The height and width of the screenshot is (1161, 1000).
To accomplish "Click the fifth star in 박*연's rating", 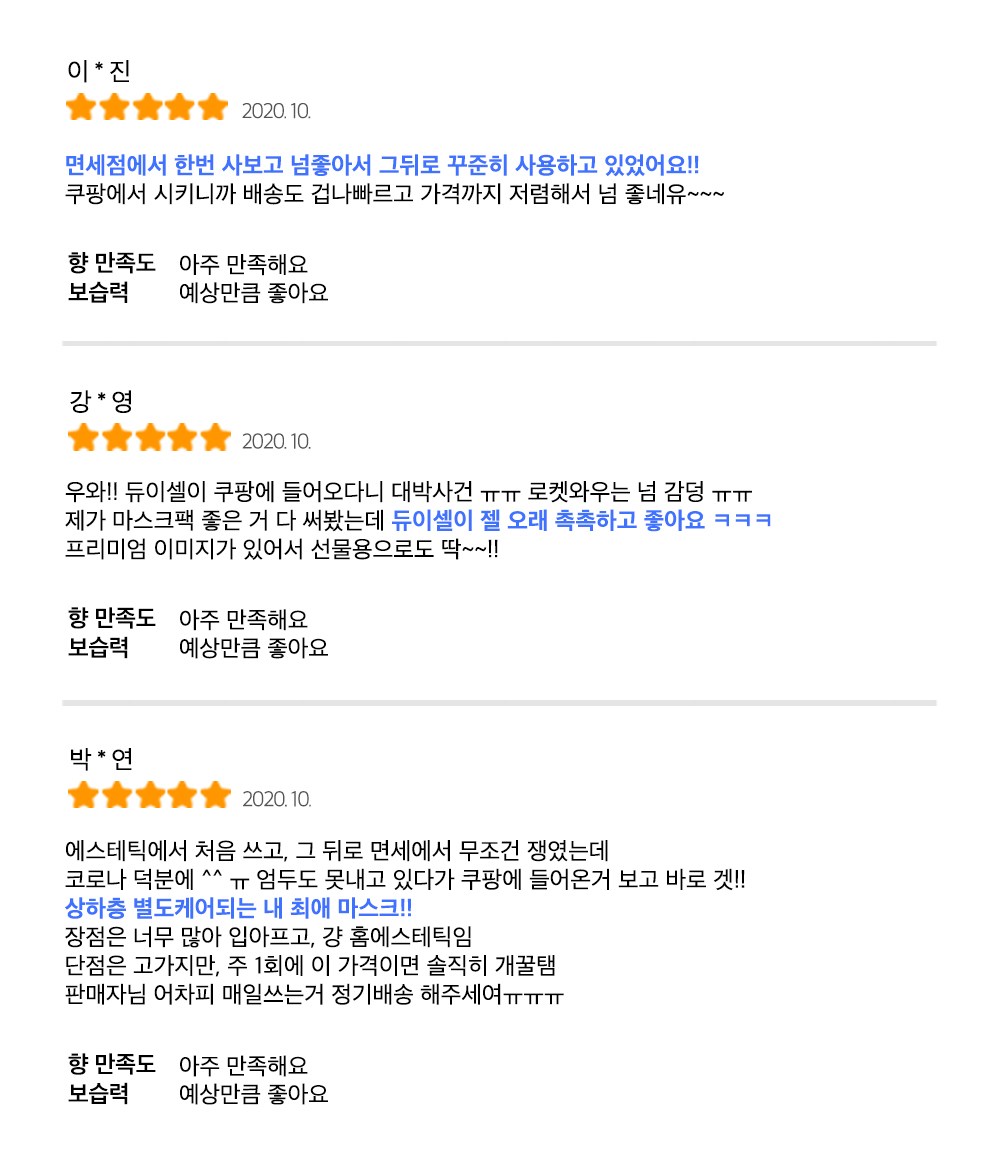I will click(x=214, y=796).
